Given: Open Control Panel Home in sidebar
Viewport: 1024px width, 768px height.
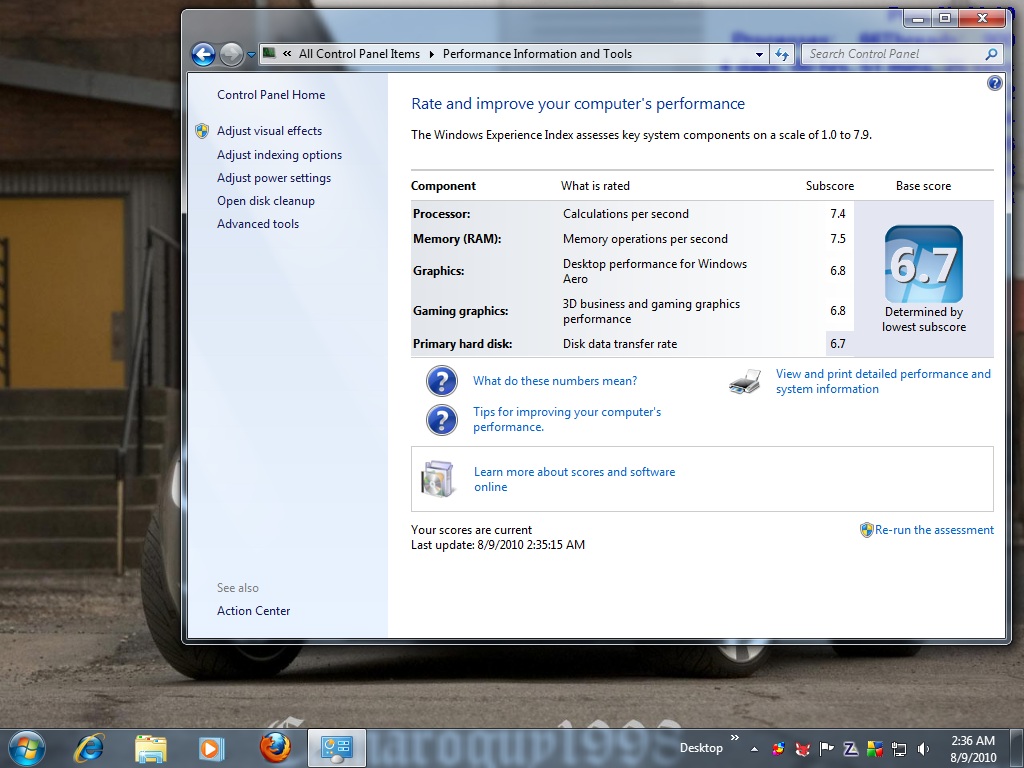Looking at the screenshot, I should click(x=271, y=95).
